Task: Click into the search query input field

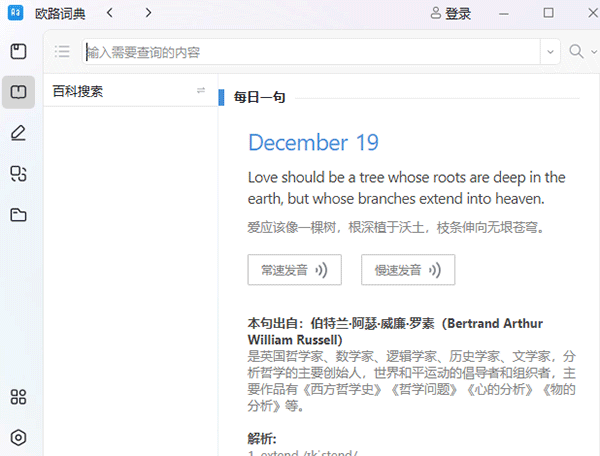Action: [x=310, y=52]
